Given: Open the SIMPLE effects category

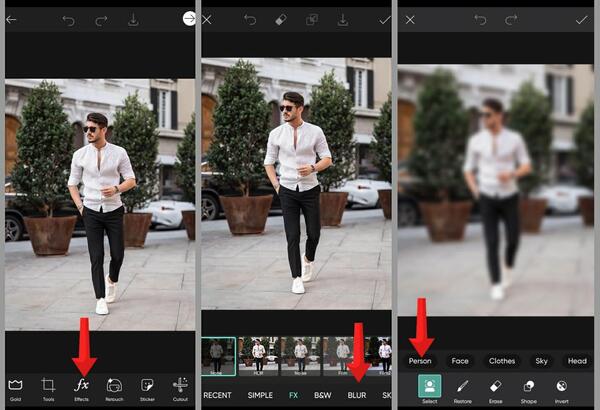Looking at the screenshot, I should [260, 395].
